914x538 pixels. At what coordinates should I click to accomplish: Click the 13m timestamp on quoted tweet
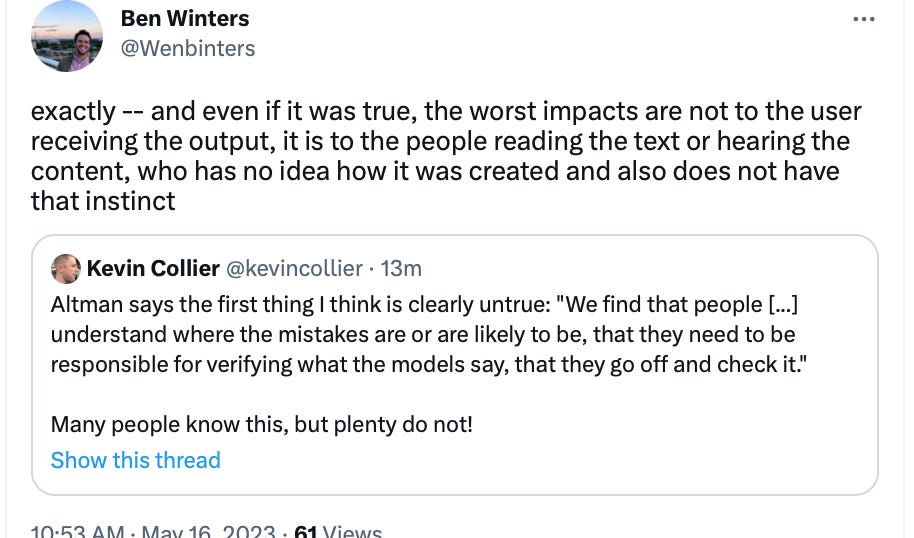click(402, 268)
